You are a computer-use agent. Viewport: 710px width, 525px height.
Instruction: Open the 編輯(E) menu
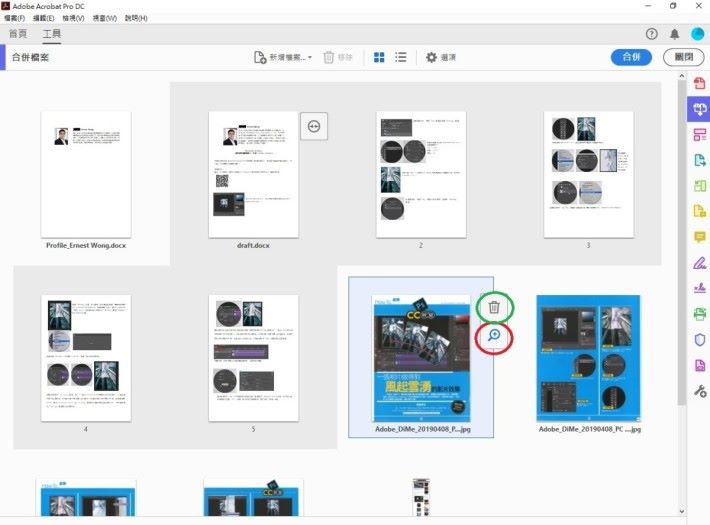(43, 18)
